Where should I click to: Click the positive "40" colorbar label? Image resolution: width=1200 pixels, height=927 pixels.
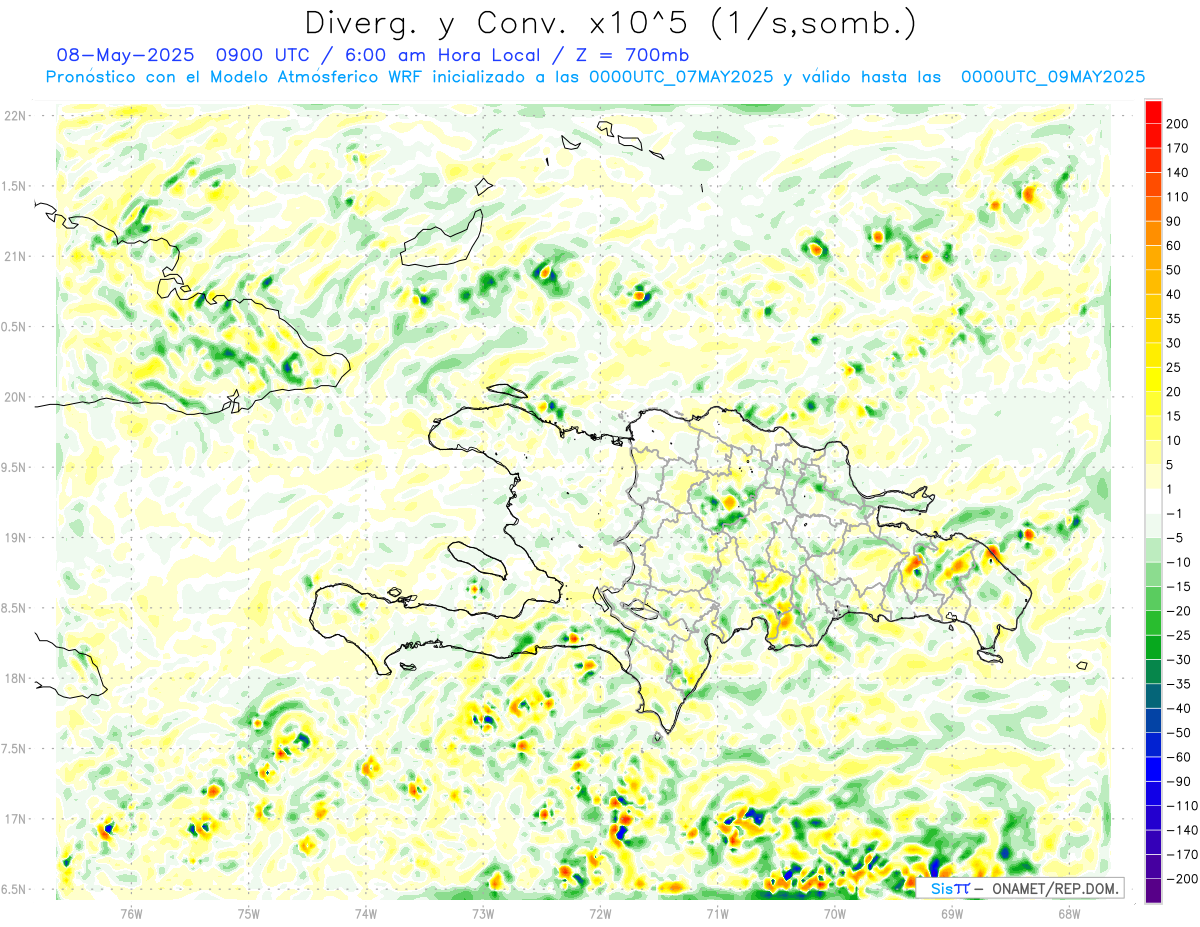pyautogui.click(x=1175, y=294)
